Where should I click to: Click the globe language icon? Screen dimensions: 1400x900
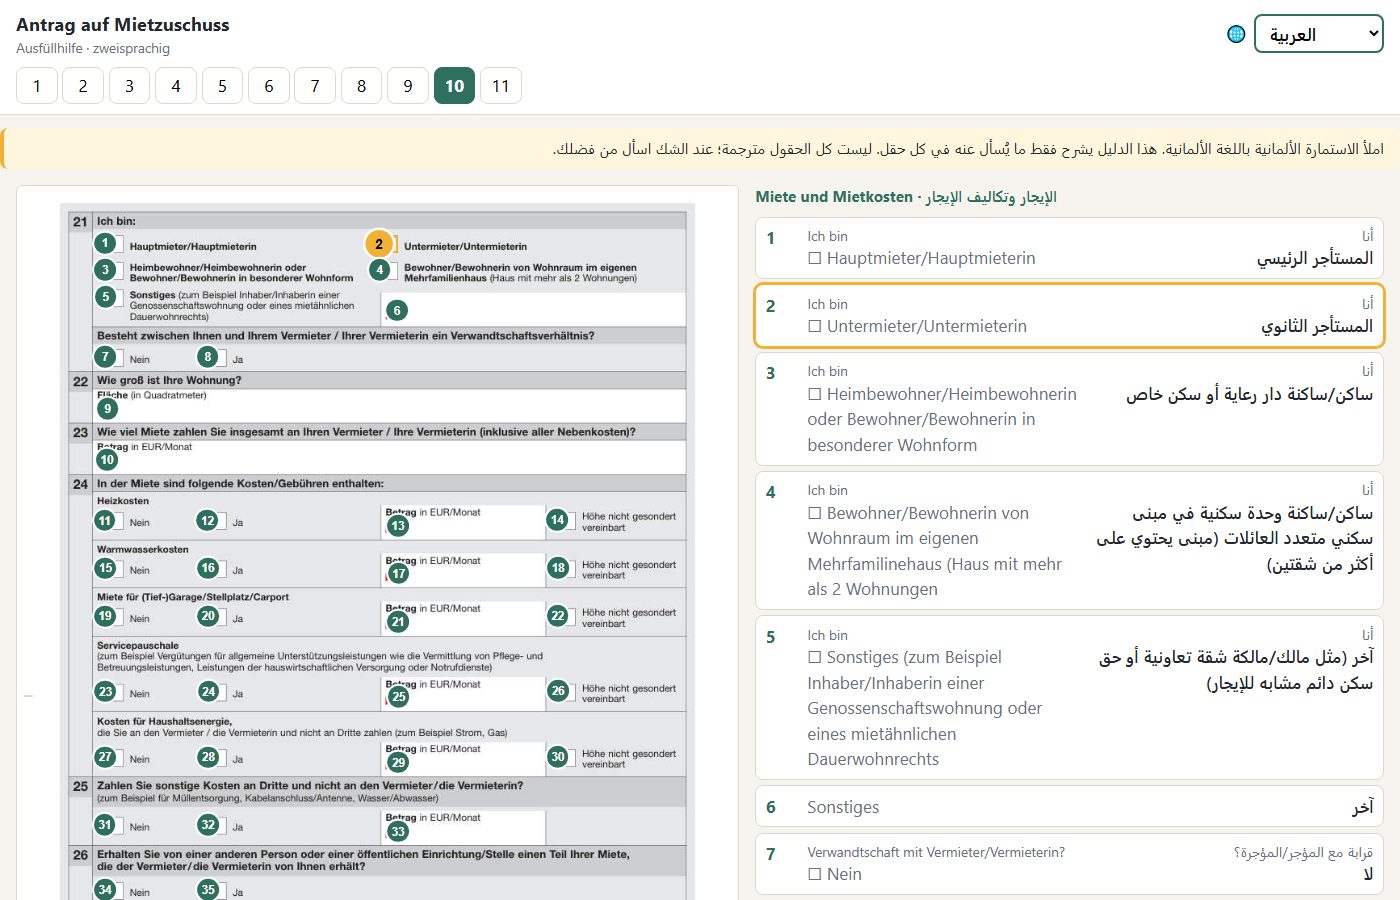pos(1236,34)
